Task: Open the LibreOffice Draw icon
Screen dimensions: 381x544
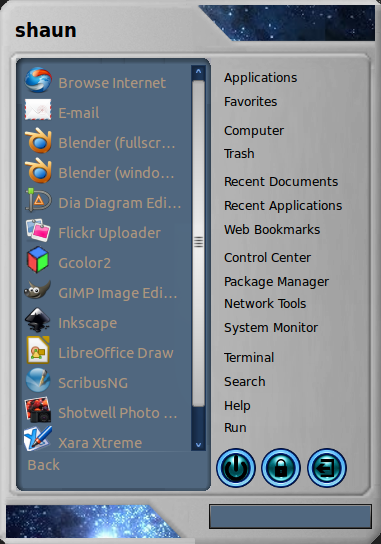Action: point(38,350)
